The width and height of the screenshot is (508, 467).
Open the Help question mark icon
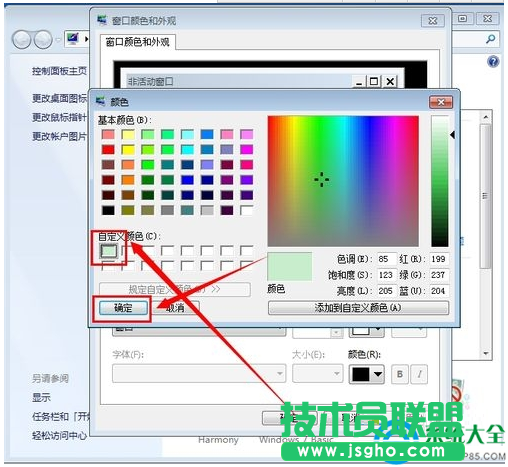493,62
